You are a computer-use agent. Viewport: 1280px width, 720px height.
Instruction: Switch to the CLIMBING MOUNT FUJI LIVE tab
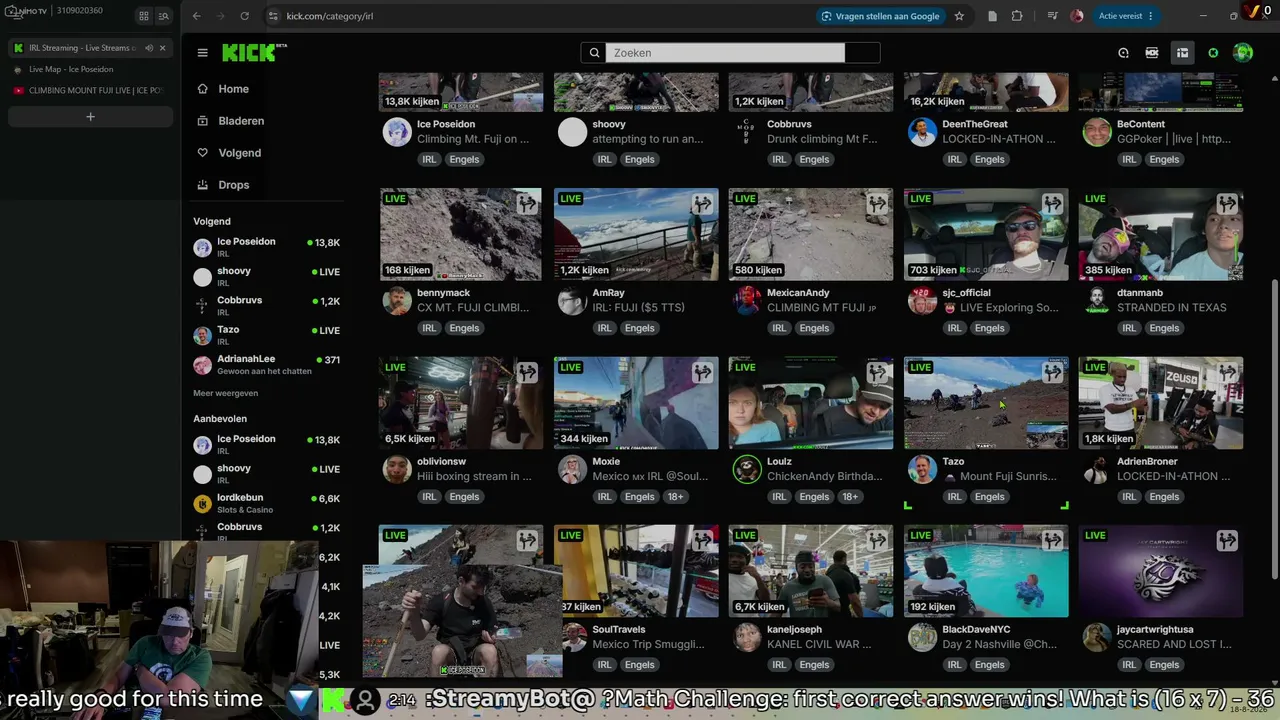click(x=90, y=90)
